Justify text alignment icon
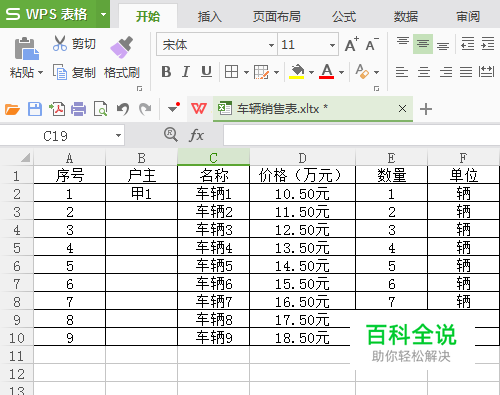 coord(466,72)
